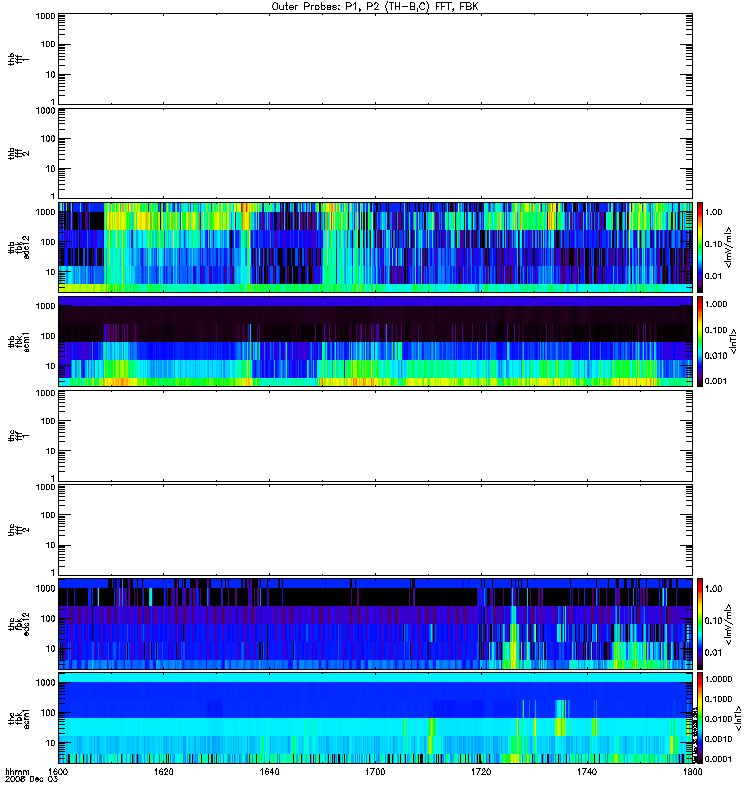Click the thc fbk edc12 spectrogram panel
The image size is (750, 800).
[376, 624]
